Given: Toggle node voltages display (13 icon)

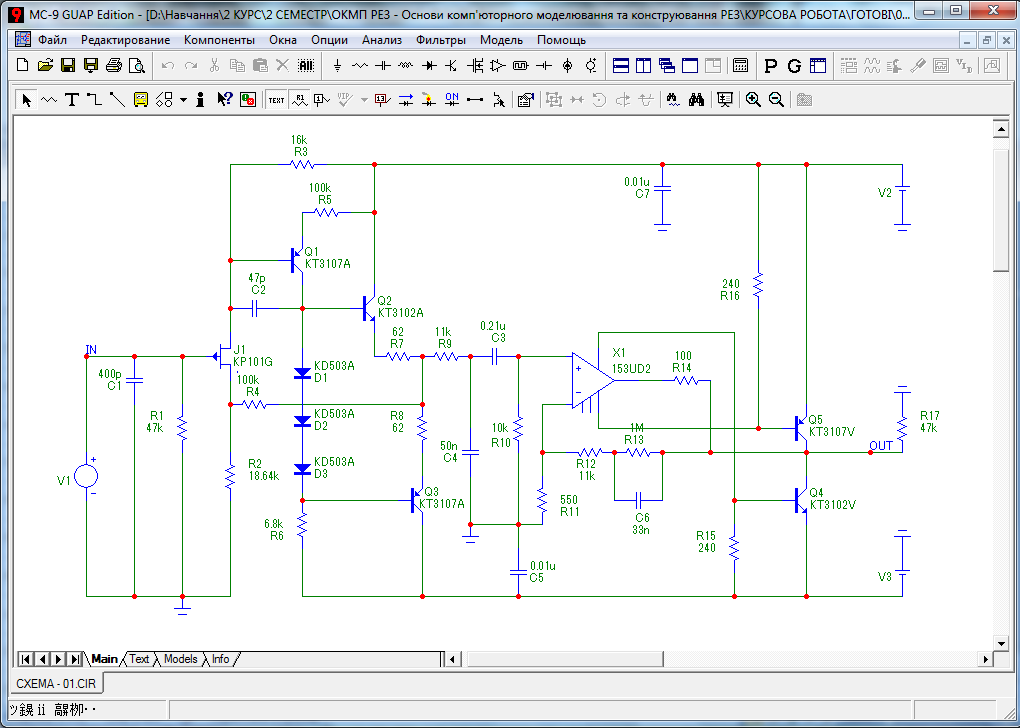Looking at the screenshot, I should point(382,100).
